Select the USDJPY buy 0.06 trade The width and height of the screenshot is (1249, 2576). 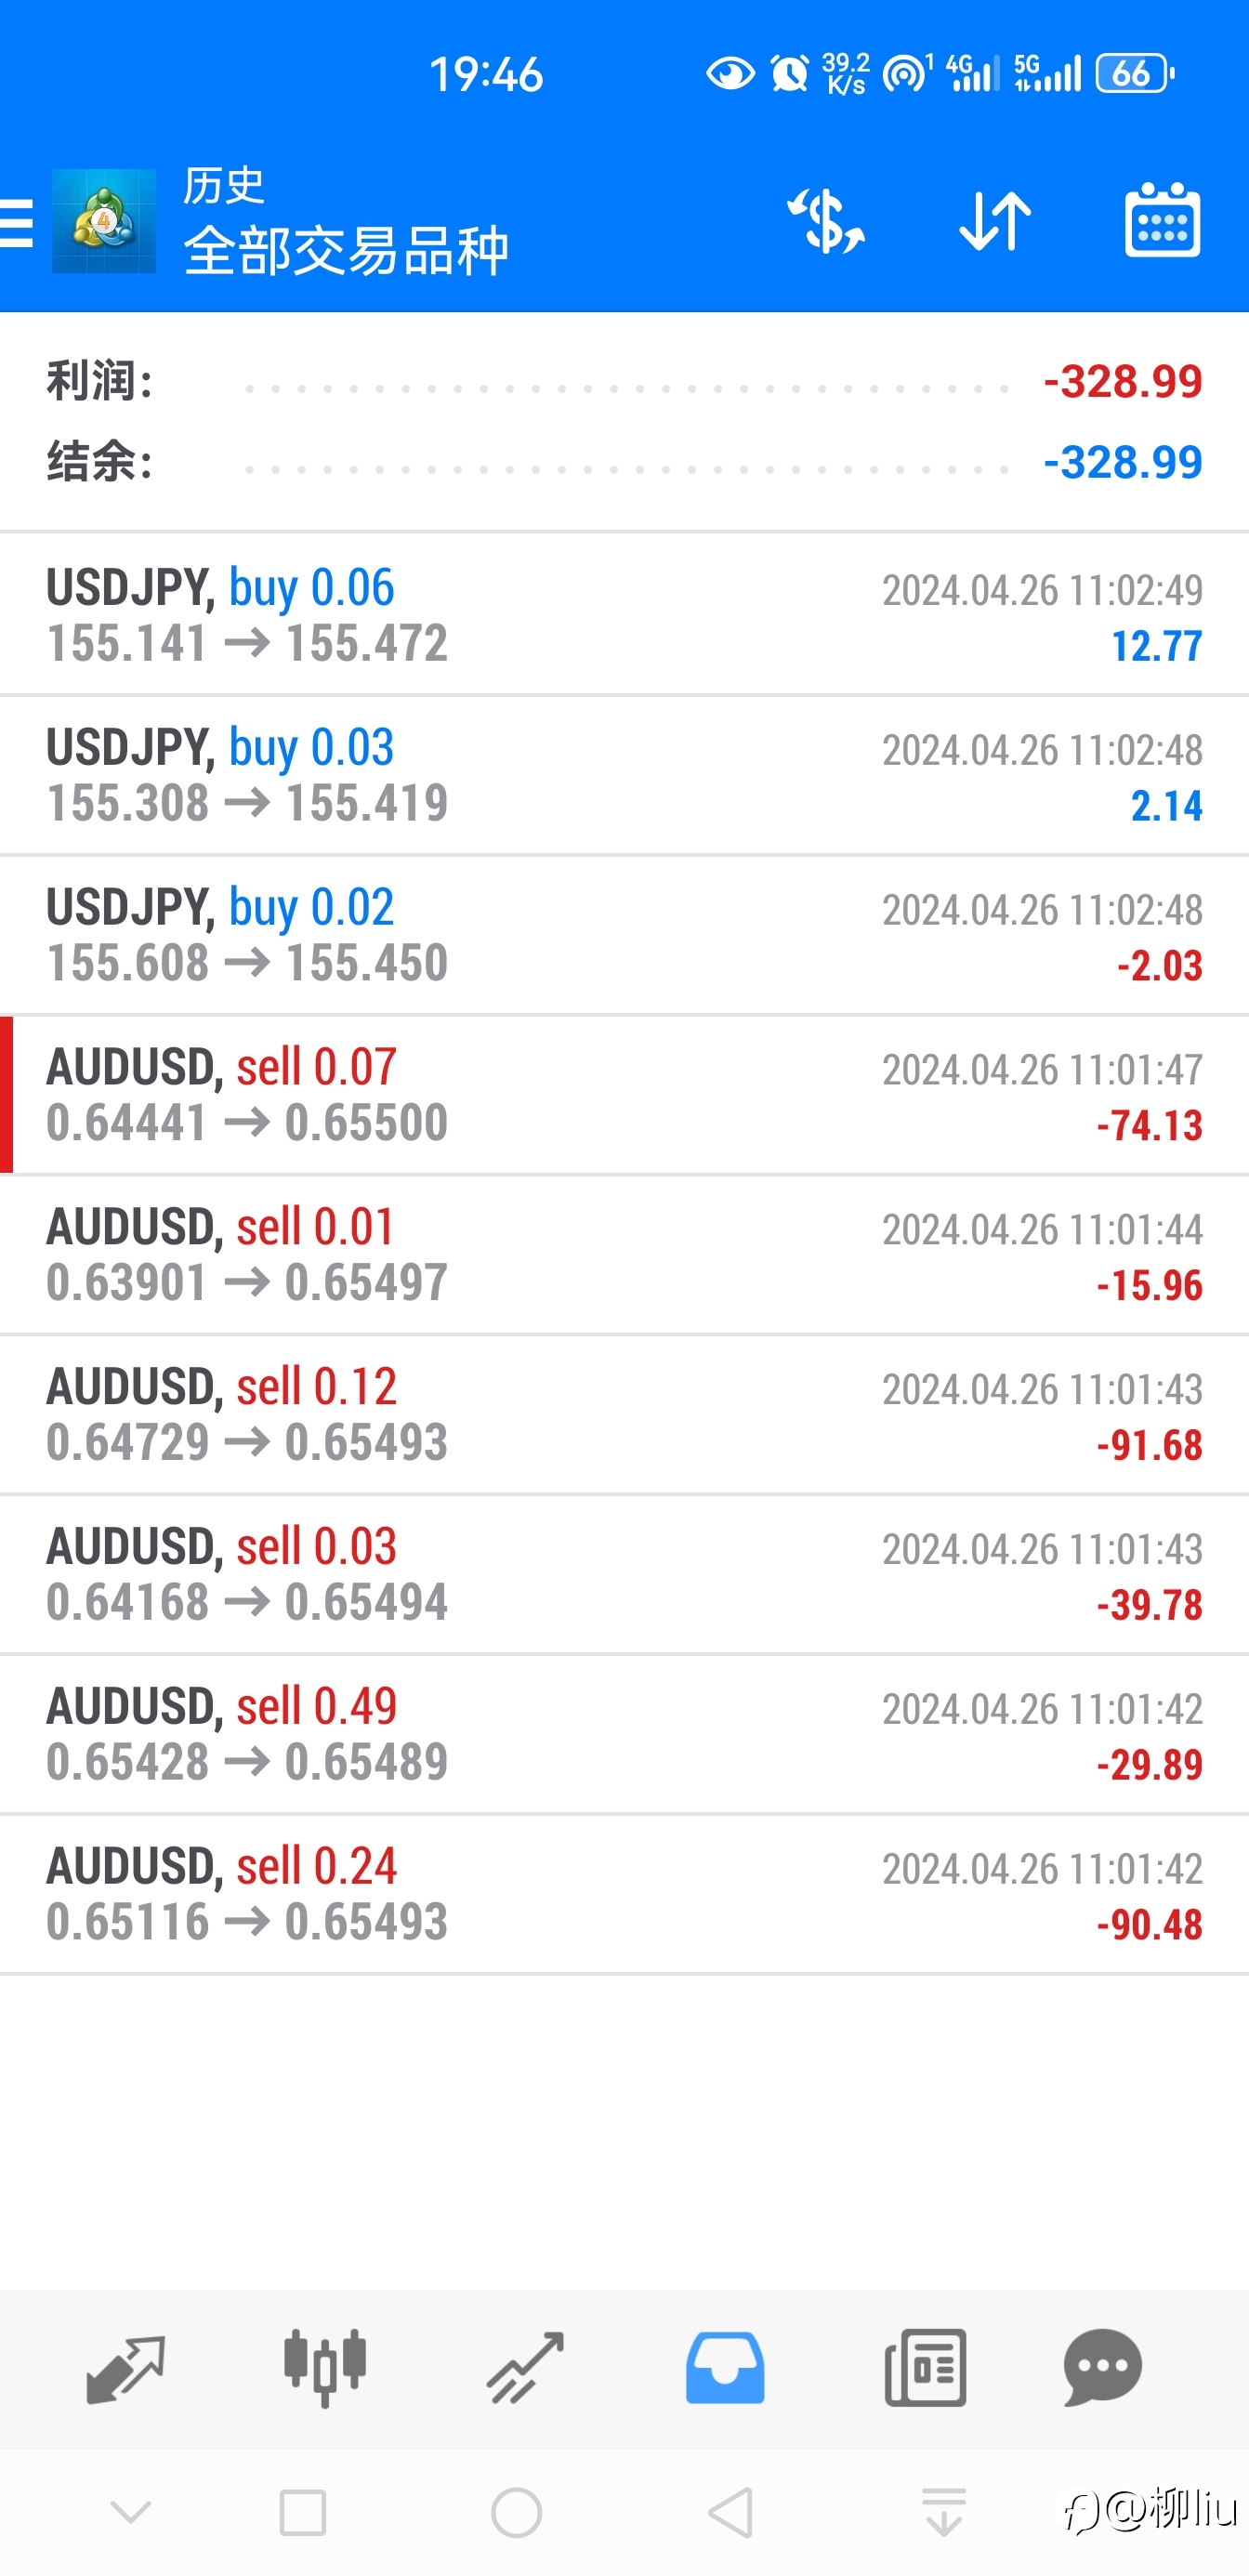click(x=624, y=615)
